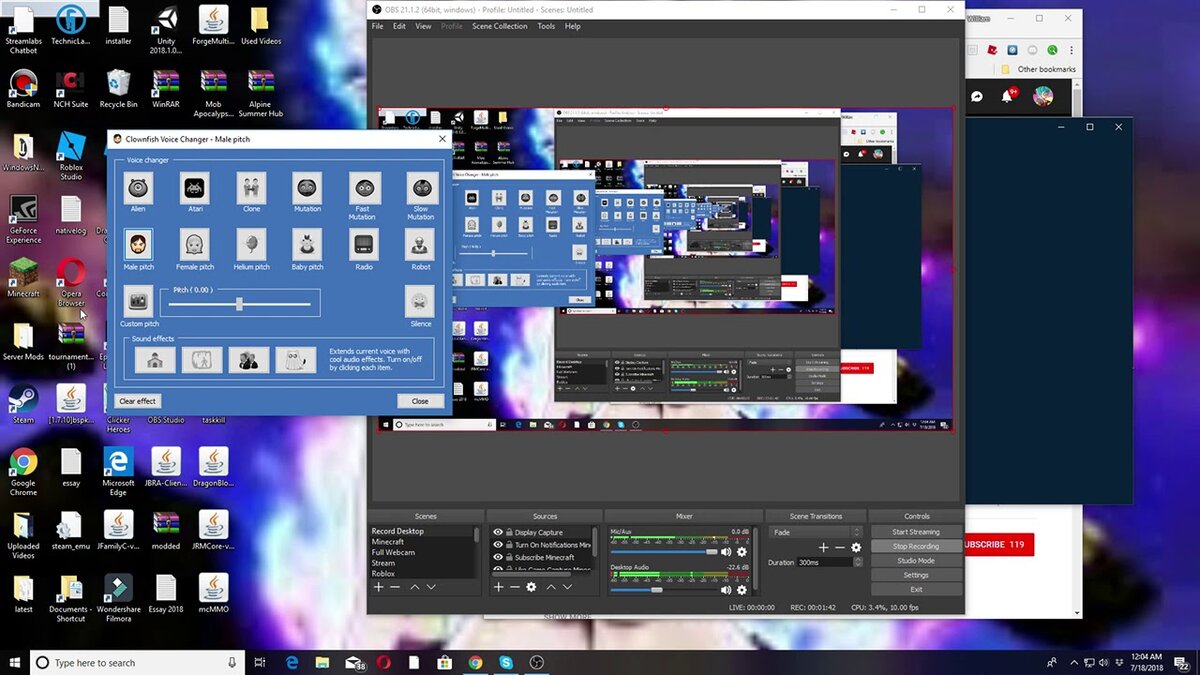The height and width of the screenshot is (675, 1200).
Task: Move selected scene down with the arrow
Action: pyautogui.click(x=431, y=587)
